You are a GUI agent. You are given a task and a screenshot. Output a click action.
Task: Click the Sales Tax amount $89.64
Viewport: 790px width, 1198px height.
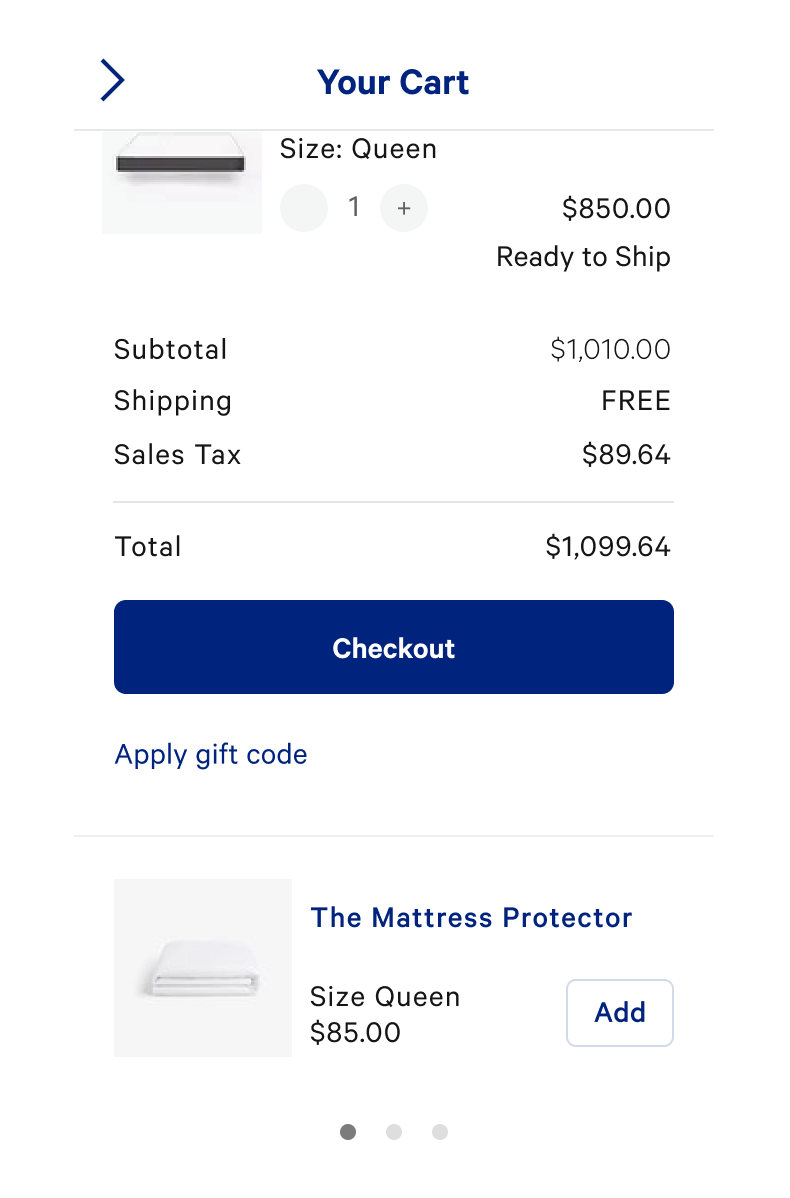626,454
